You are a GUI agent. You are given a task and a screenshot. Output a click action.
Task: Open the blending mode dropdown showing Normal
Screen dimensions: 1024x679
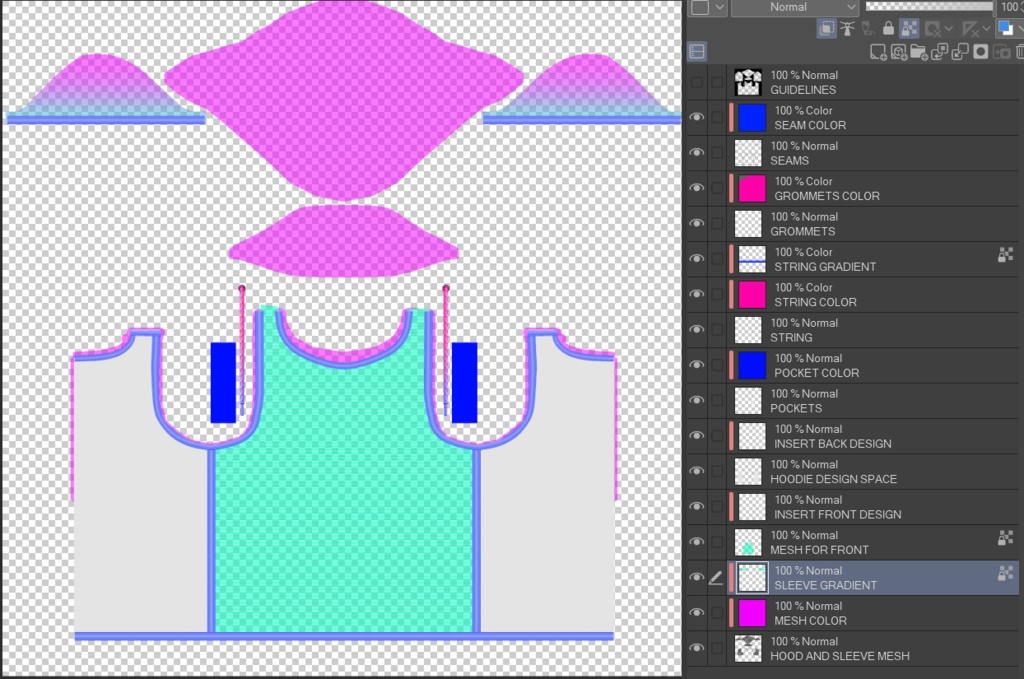point(795,7)
